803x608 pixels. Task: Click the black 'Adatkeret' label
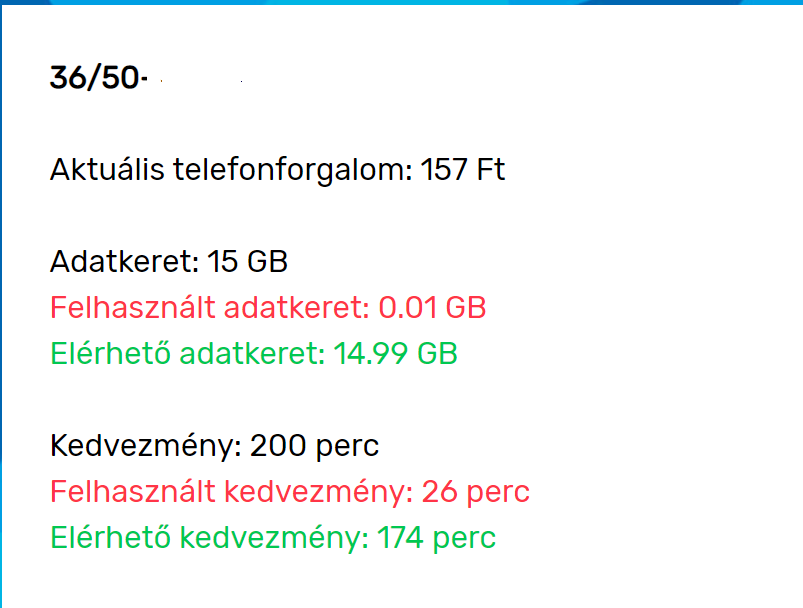(x=123, y=263)
